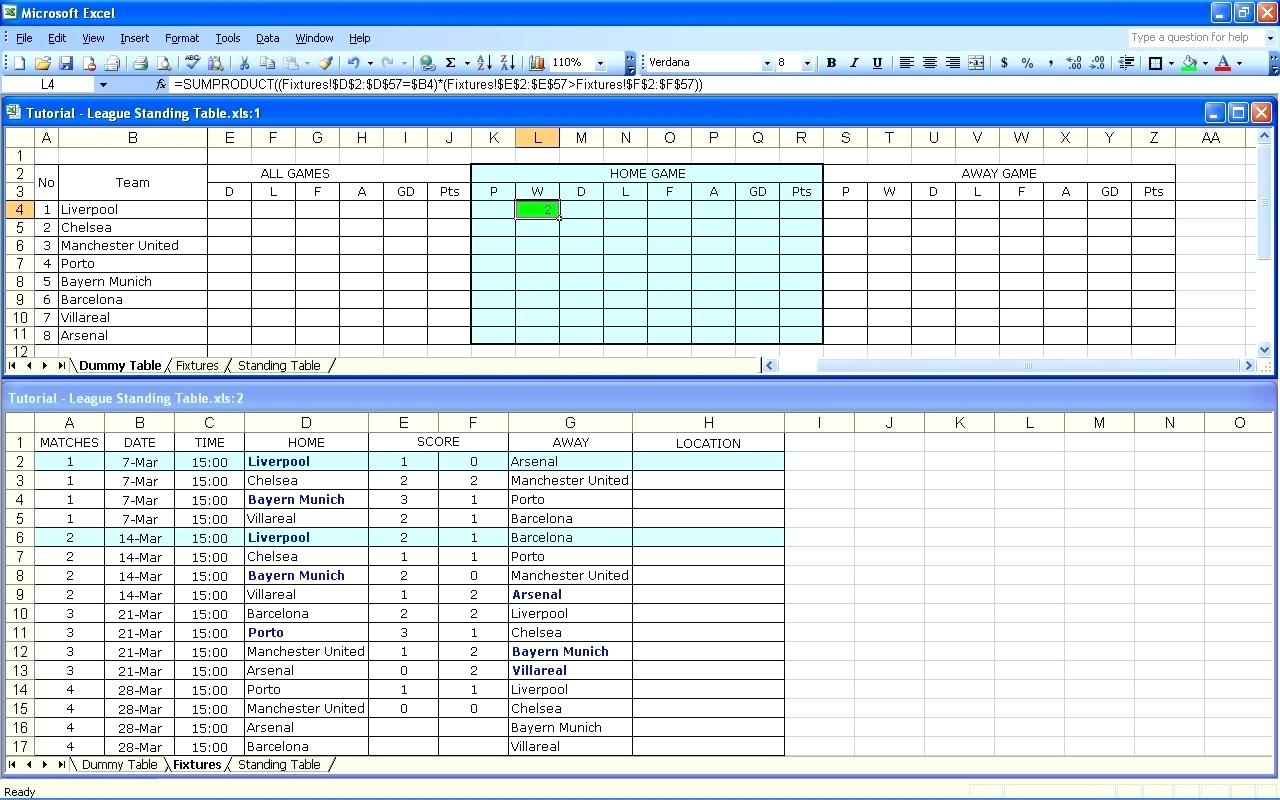The image size is (1280, 800).
Task: Select column header L in window 1
Action: [537, 138]
